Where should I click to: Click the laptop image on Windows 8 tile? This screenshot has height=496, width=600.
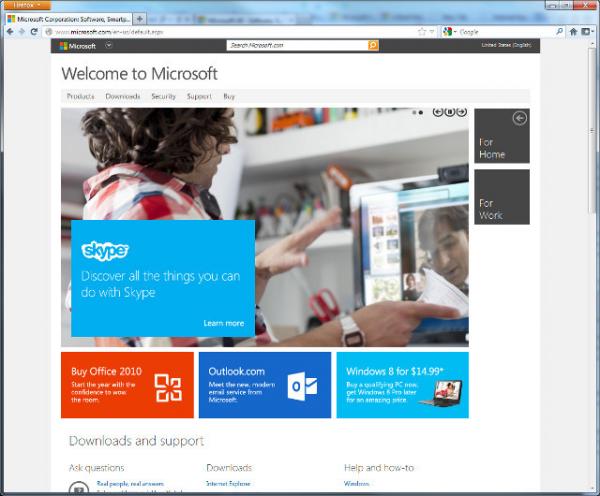point(442,393)
